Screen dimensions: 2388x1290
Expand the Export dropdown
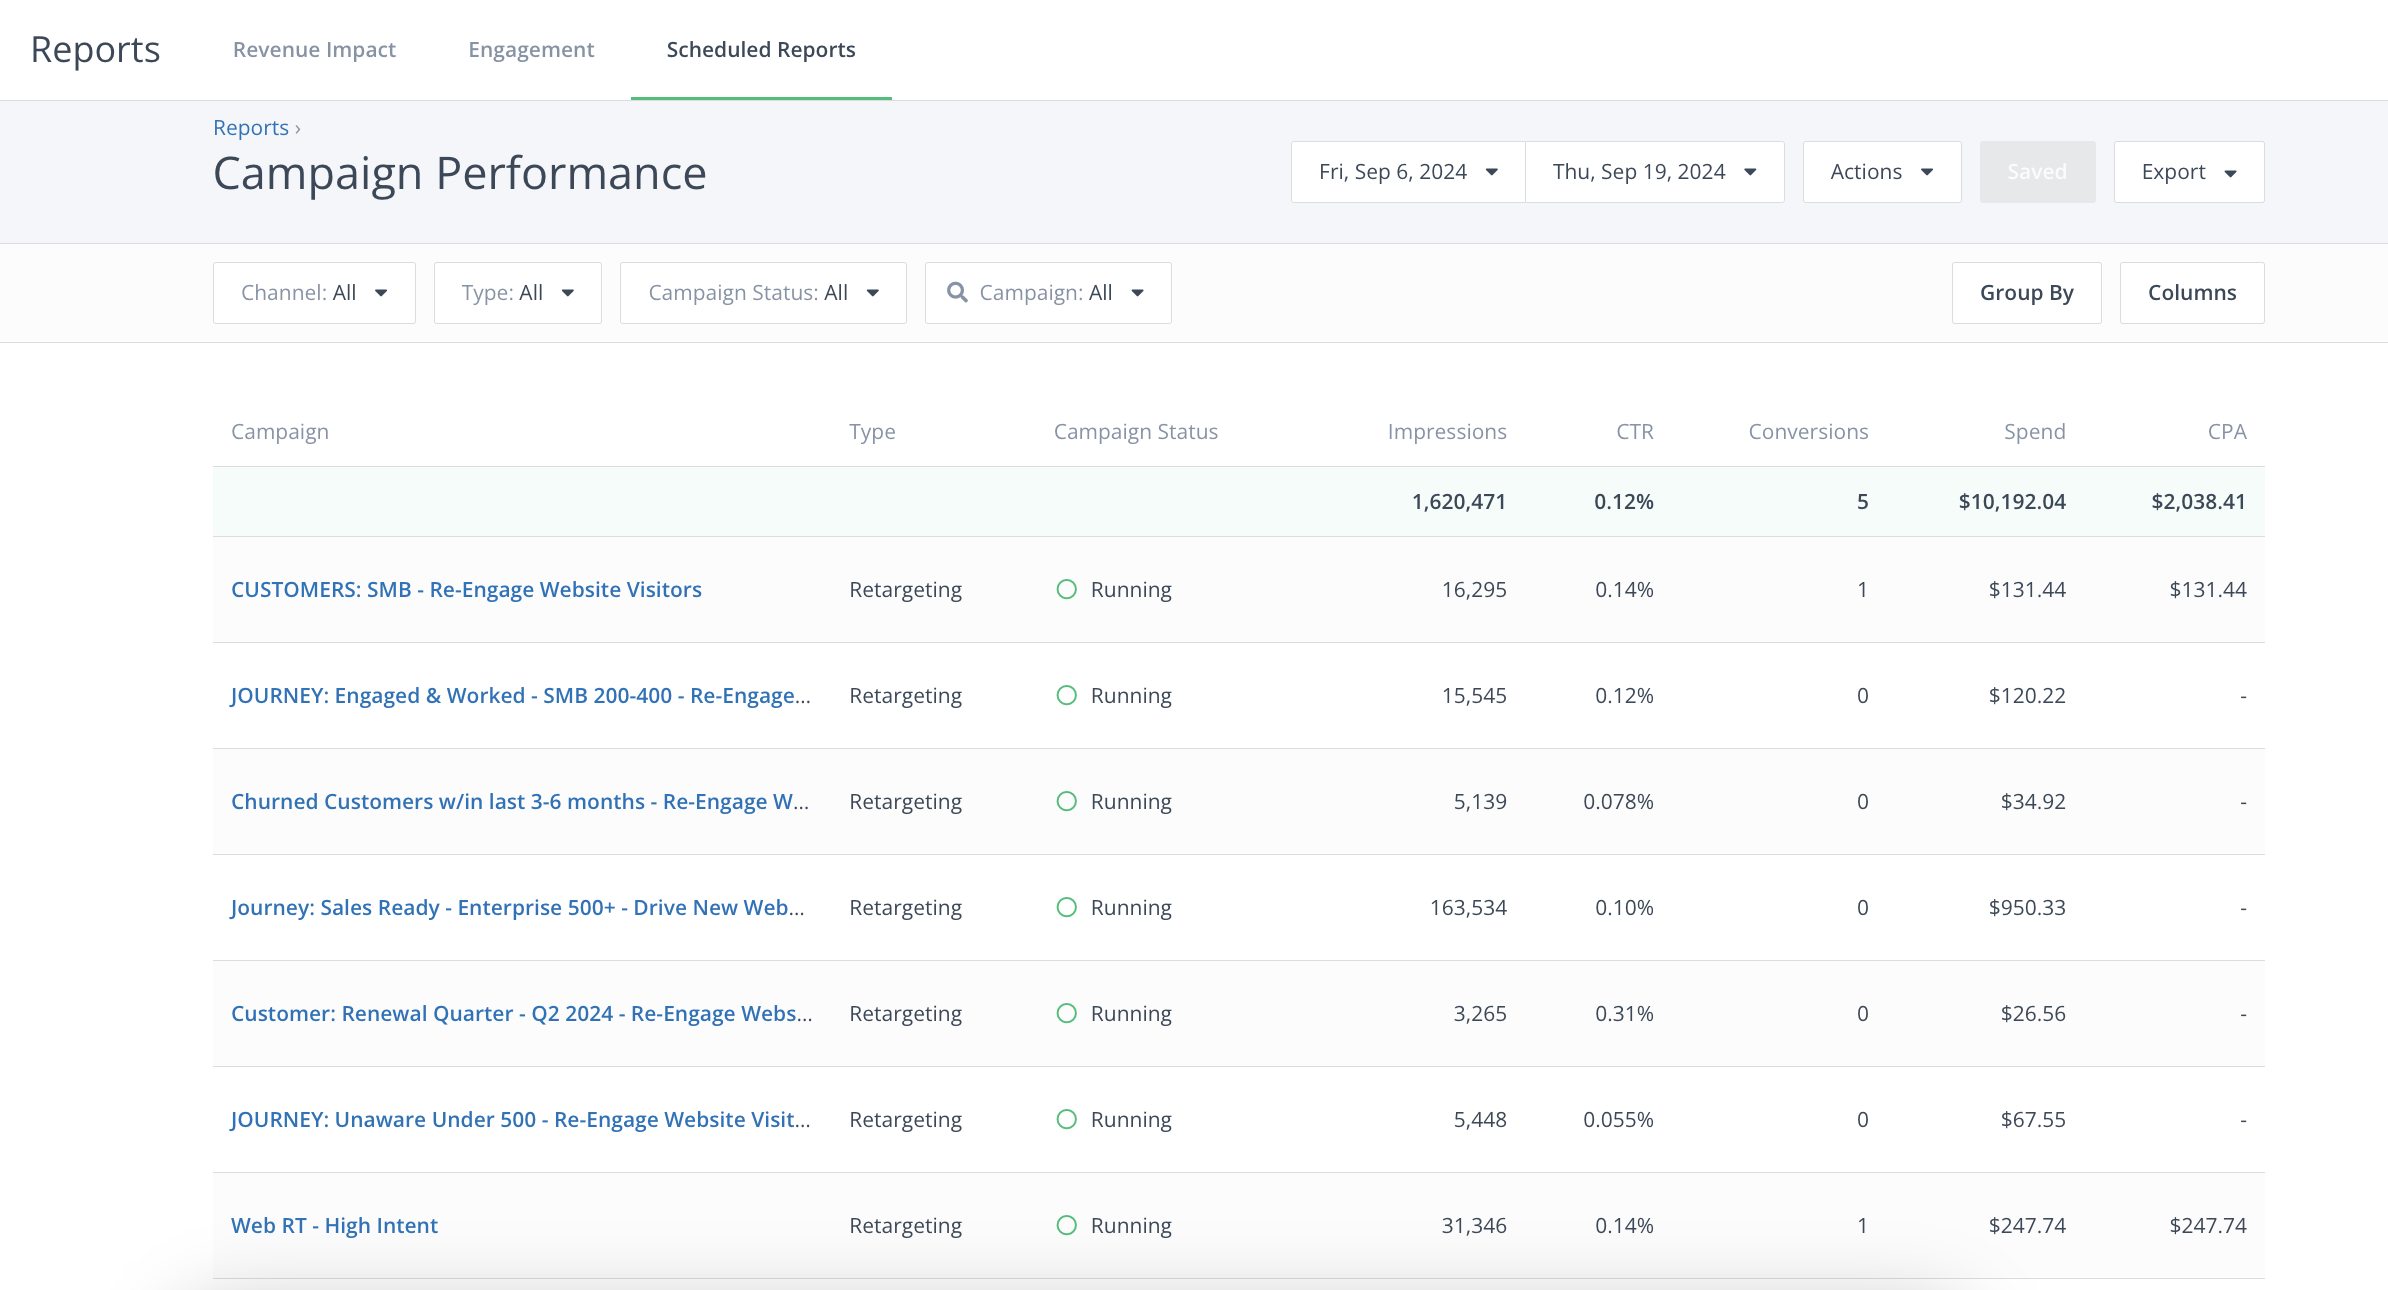(2188, 172)
